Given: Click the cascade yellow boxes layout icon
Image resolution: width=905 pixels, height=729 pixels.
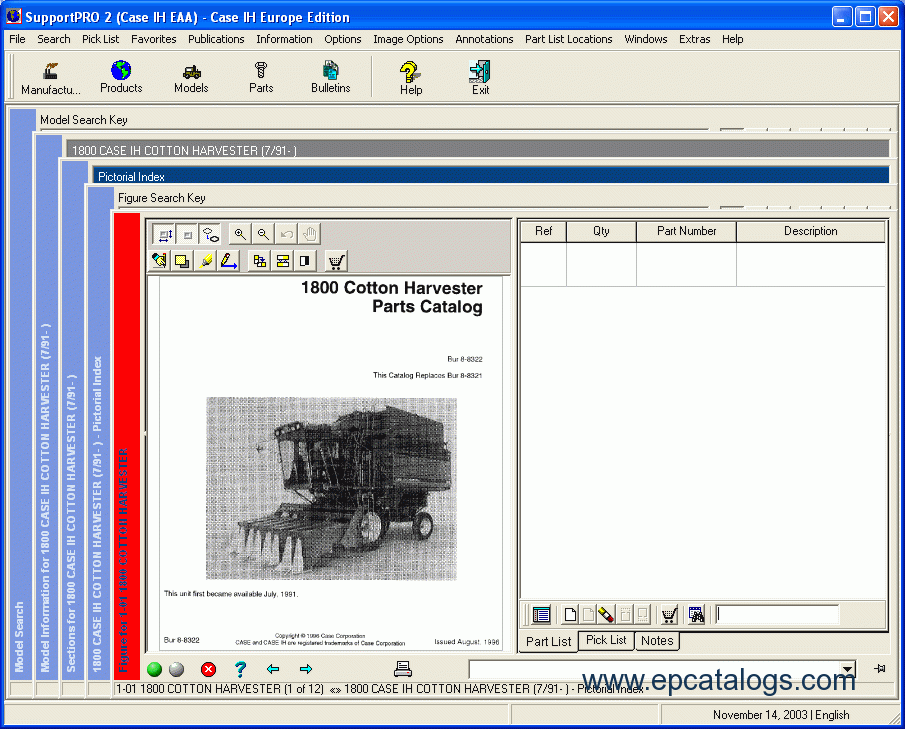Looking at the screenshot, I should click(260, 261).
